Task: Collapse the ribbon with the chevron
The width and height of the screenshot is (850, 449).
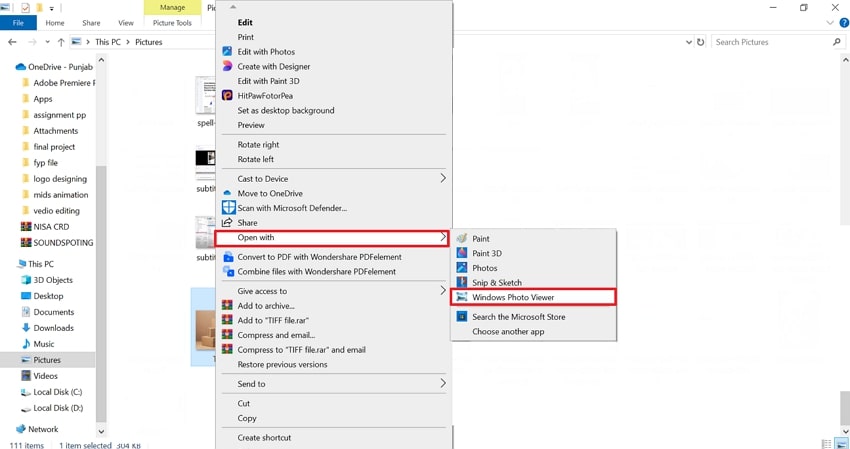Action: pos(830,23)
